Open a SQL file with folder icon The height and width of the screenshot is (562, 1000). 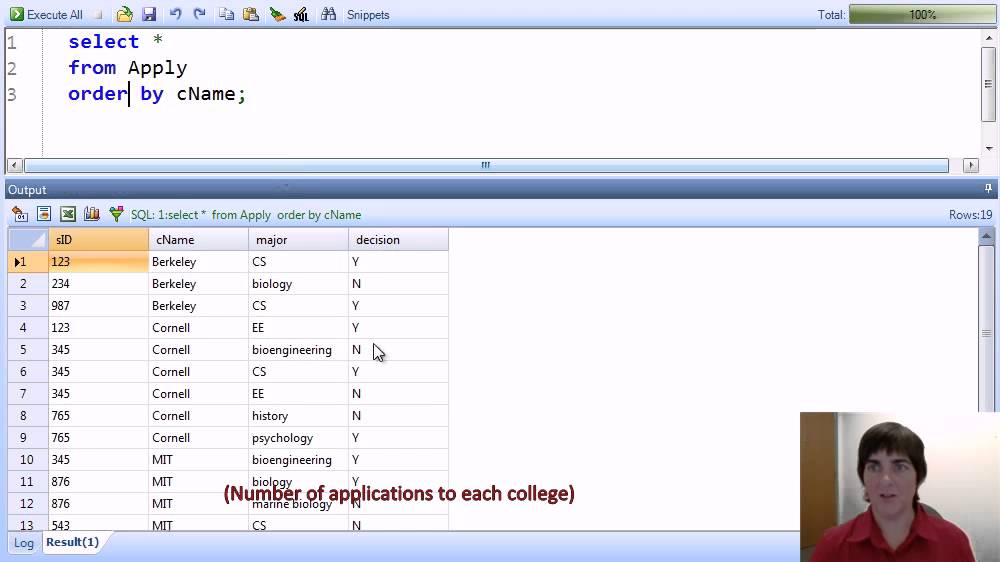[124, 14]
